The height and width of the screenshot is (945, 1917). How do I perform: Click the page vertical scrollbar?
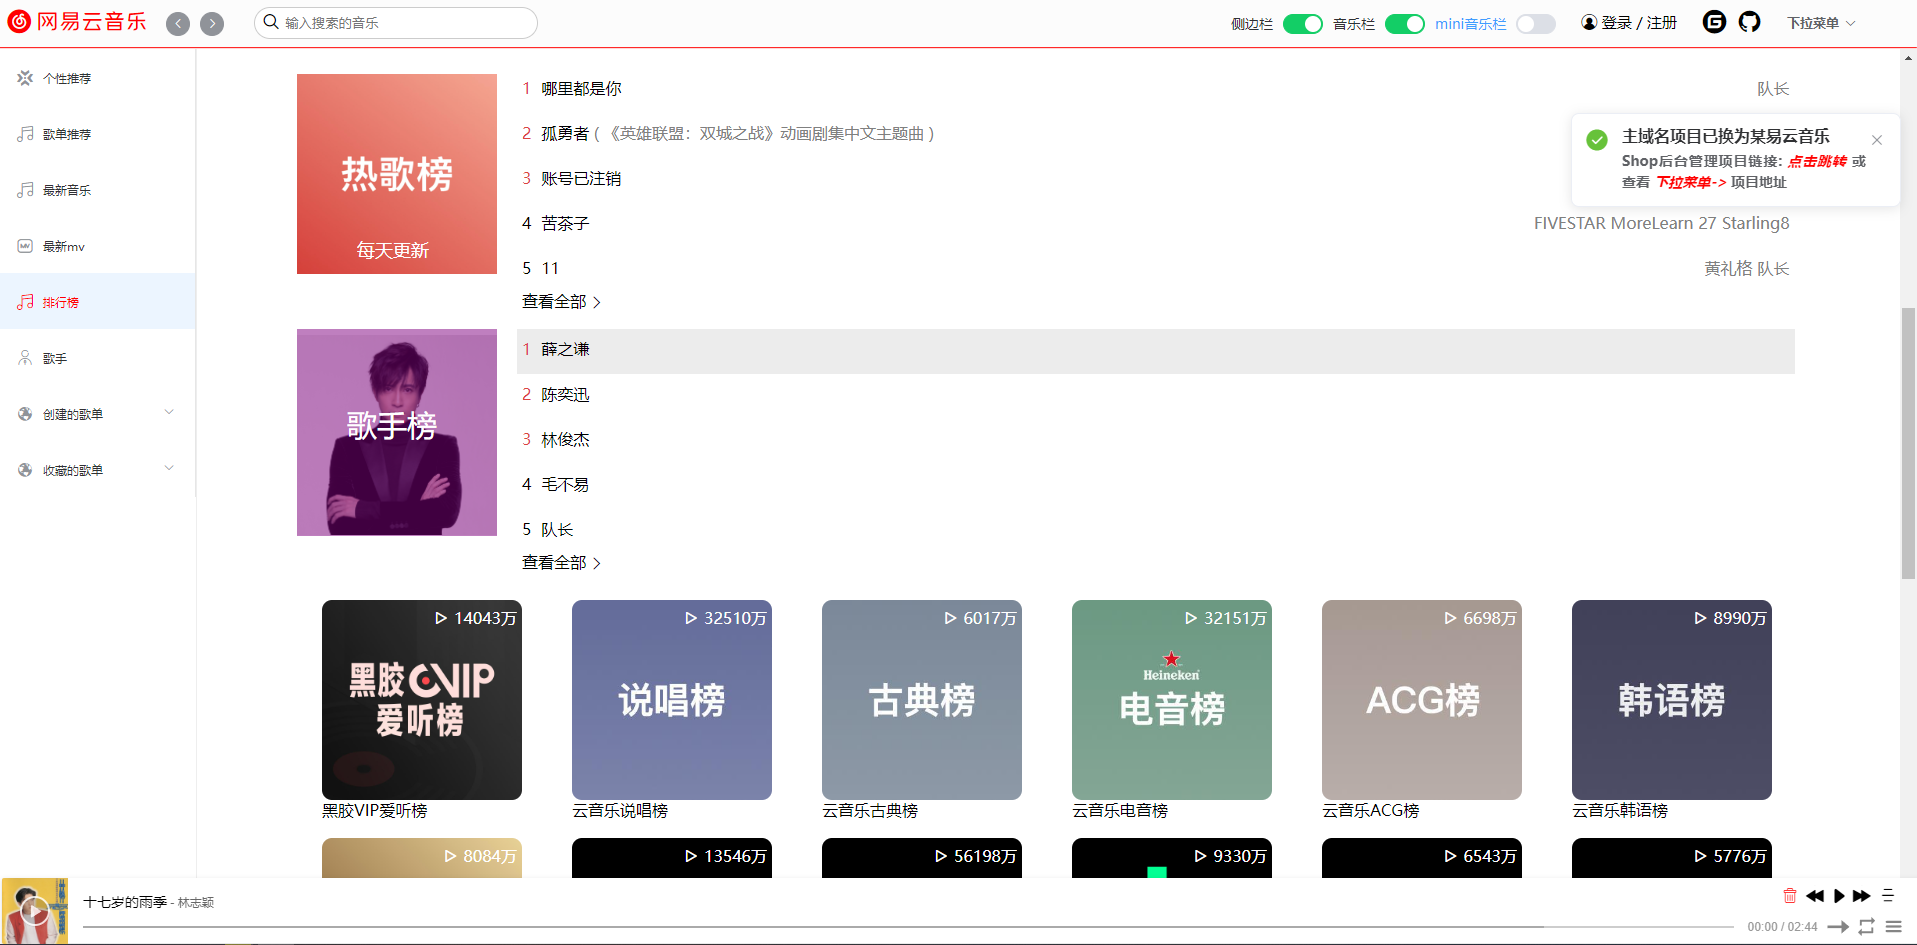click(x=1908, y=443)
